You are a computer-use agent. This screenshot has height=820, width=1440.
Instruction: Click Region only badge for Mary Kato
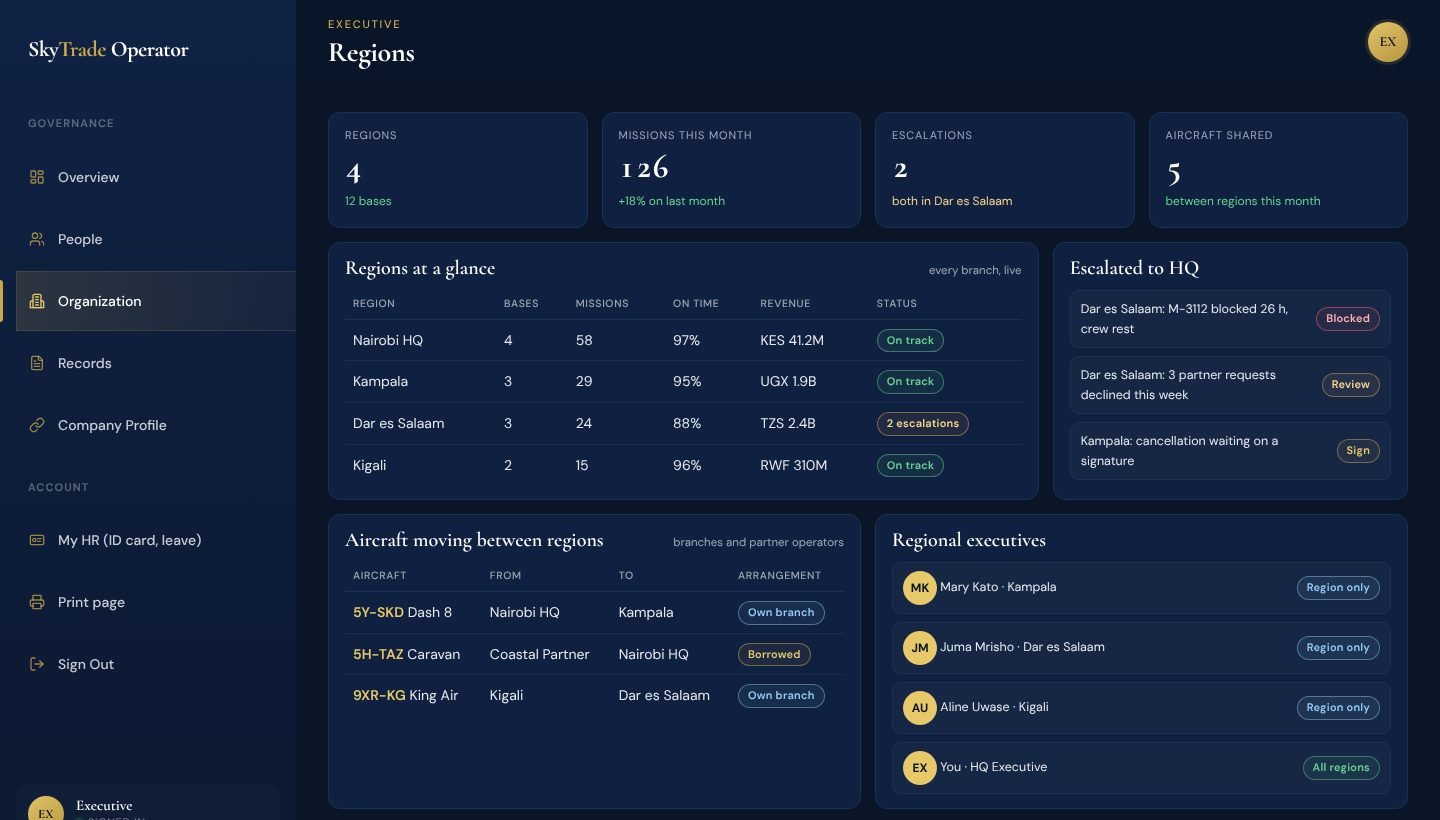(1338, 588)
